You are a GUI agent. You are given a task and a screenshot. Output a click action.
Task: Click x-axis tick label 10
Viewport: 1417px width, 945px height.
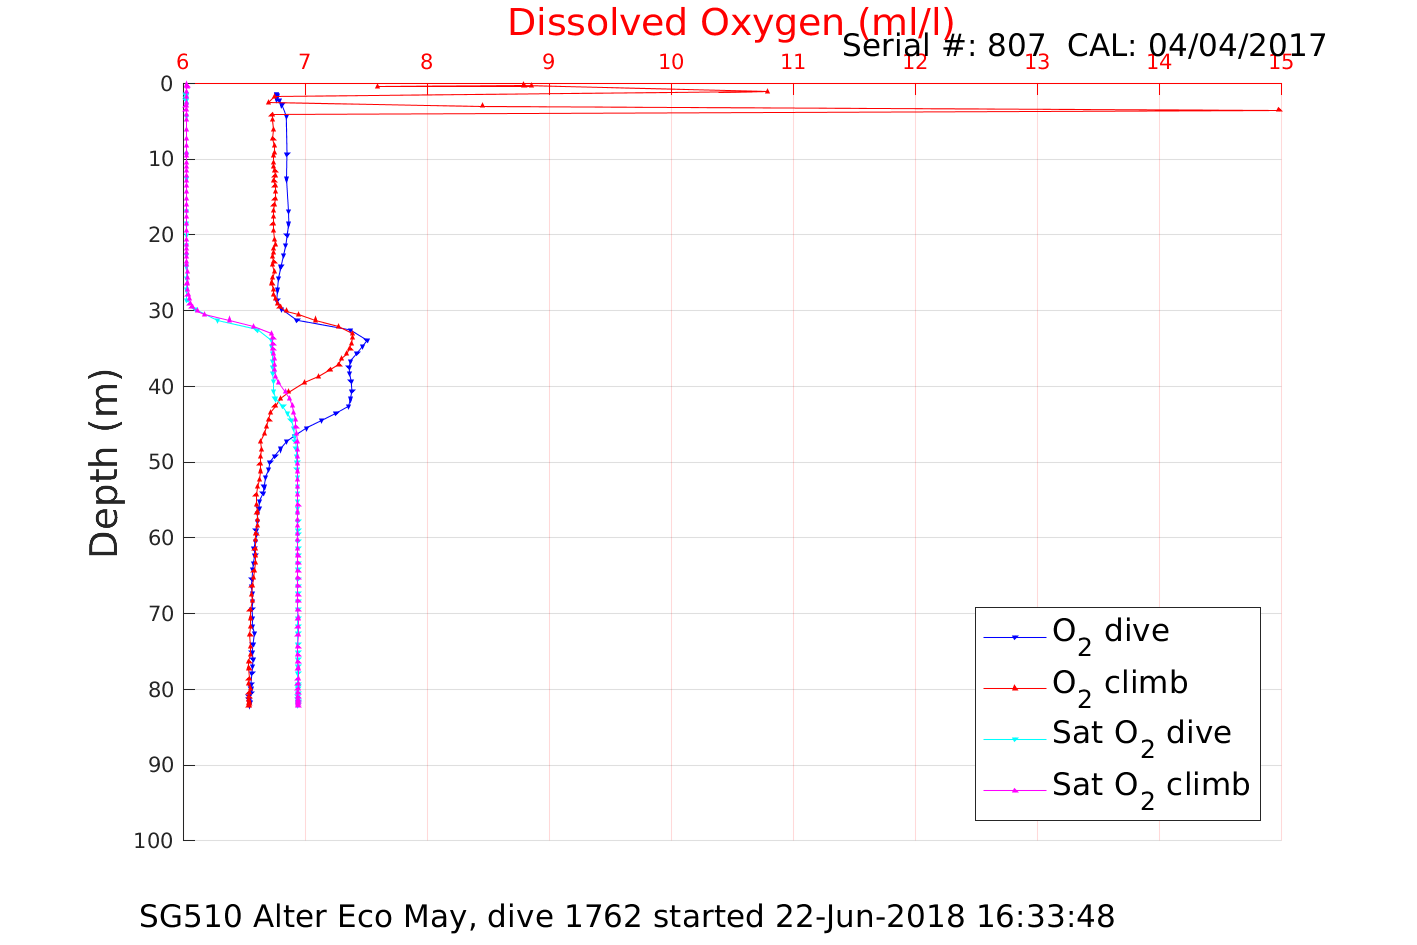click(x=671, y=63)
